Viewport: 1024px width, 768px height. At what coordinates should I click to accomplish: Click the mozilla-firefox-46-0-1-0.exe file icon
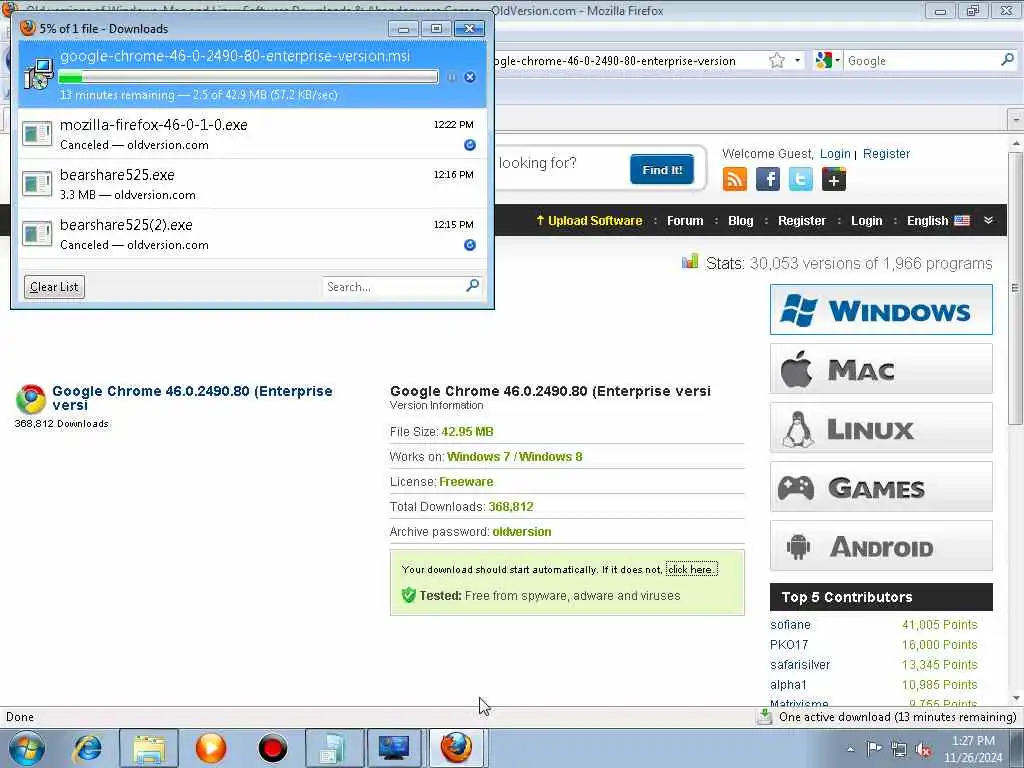(37, 133)
